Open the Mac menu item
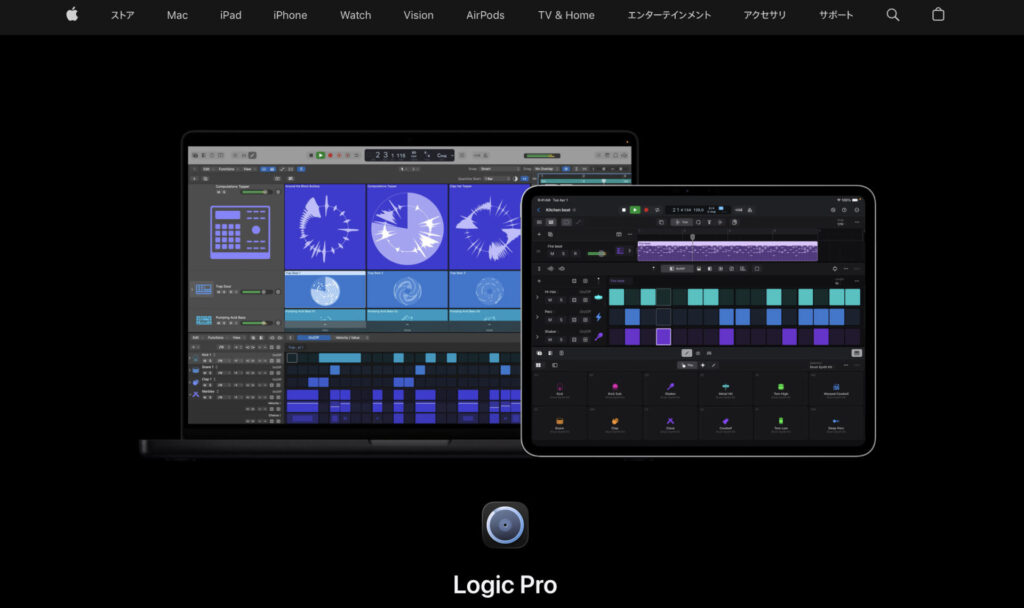Image resolution: width=1024 pixels, height=608 pixels. coord(177,15)
